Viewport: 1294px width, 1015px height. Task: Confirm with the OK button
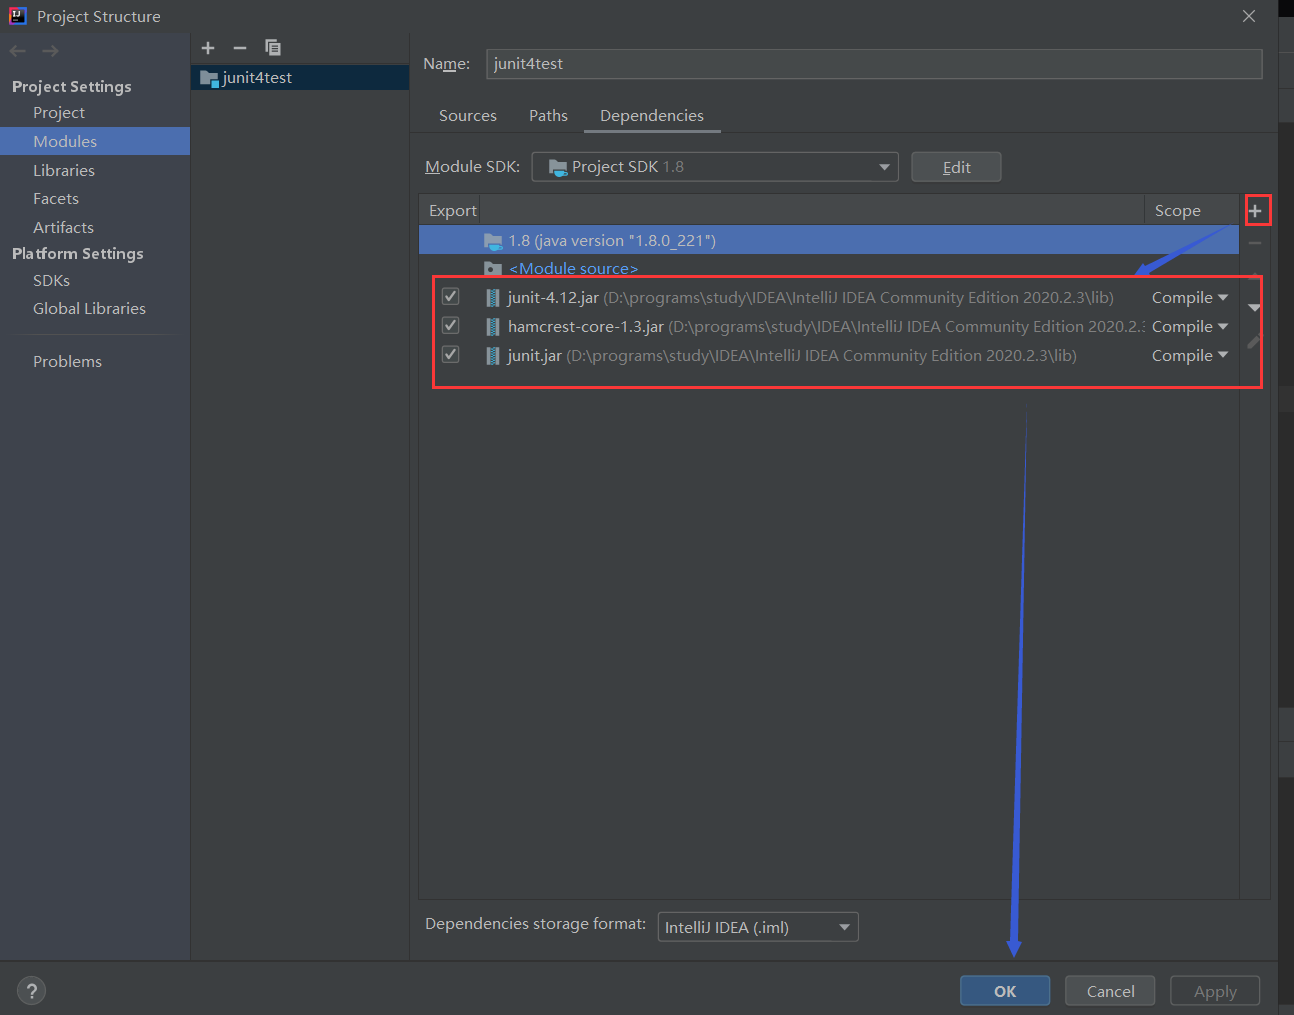pyautogui.click(x=1005, y=991)
